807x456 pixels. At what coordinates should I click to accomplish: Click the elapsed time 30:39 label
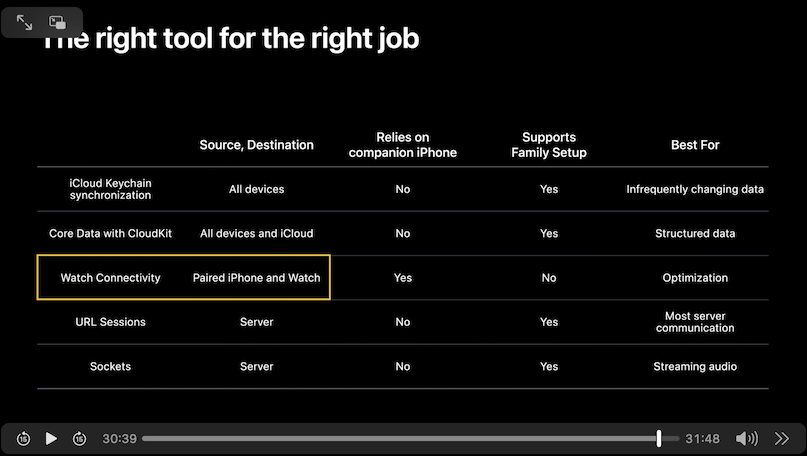coord(119,439)
